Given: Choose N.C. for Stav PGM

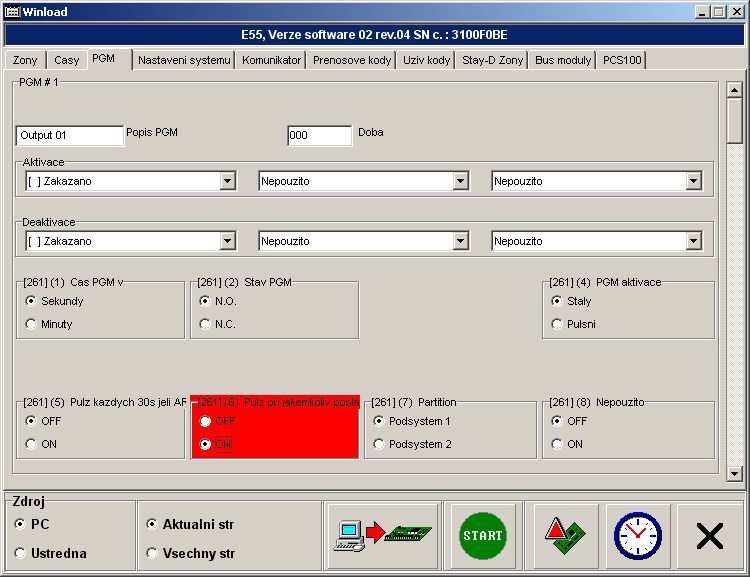Looking at the screenshot, I should click(x=206, y=324).
